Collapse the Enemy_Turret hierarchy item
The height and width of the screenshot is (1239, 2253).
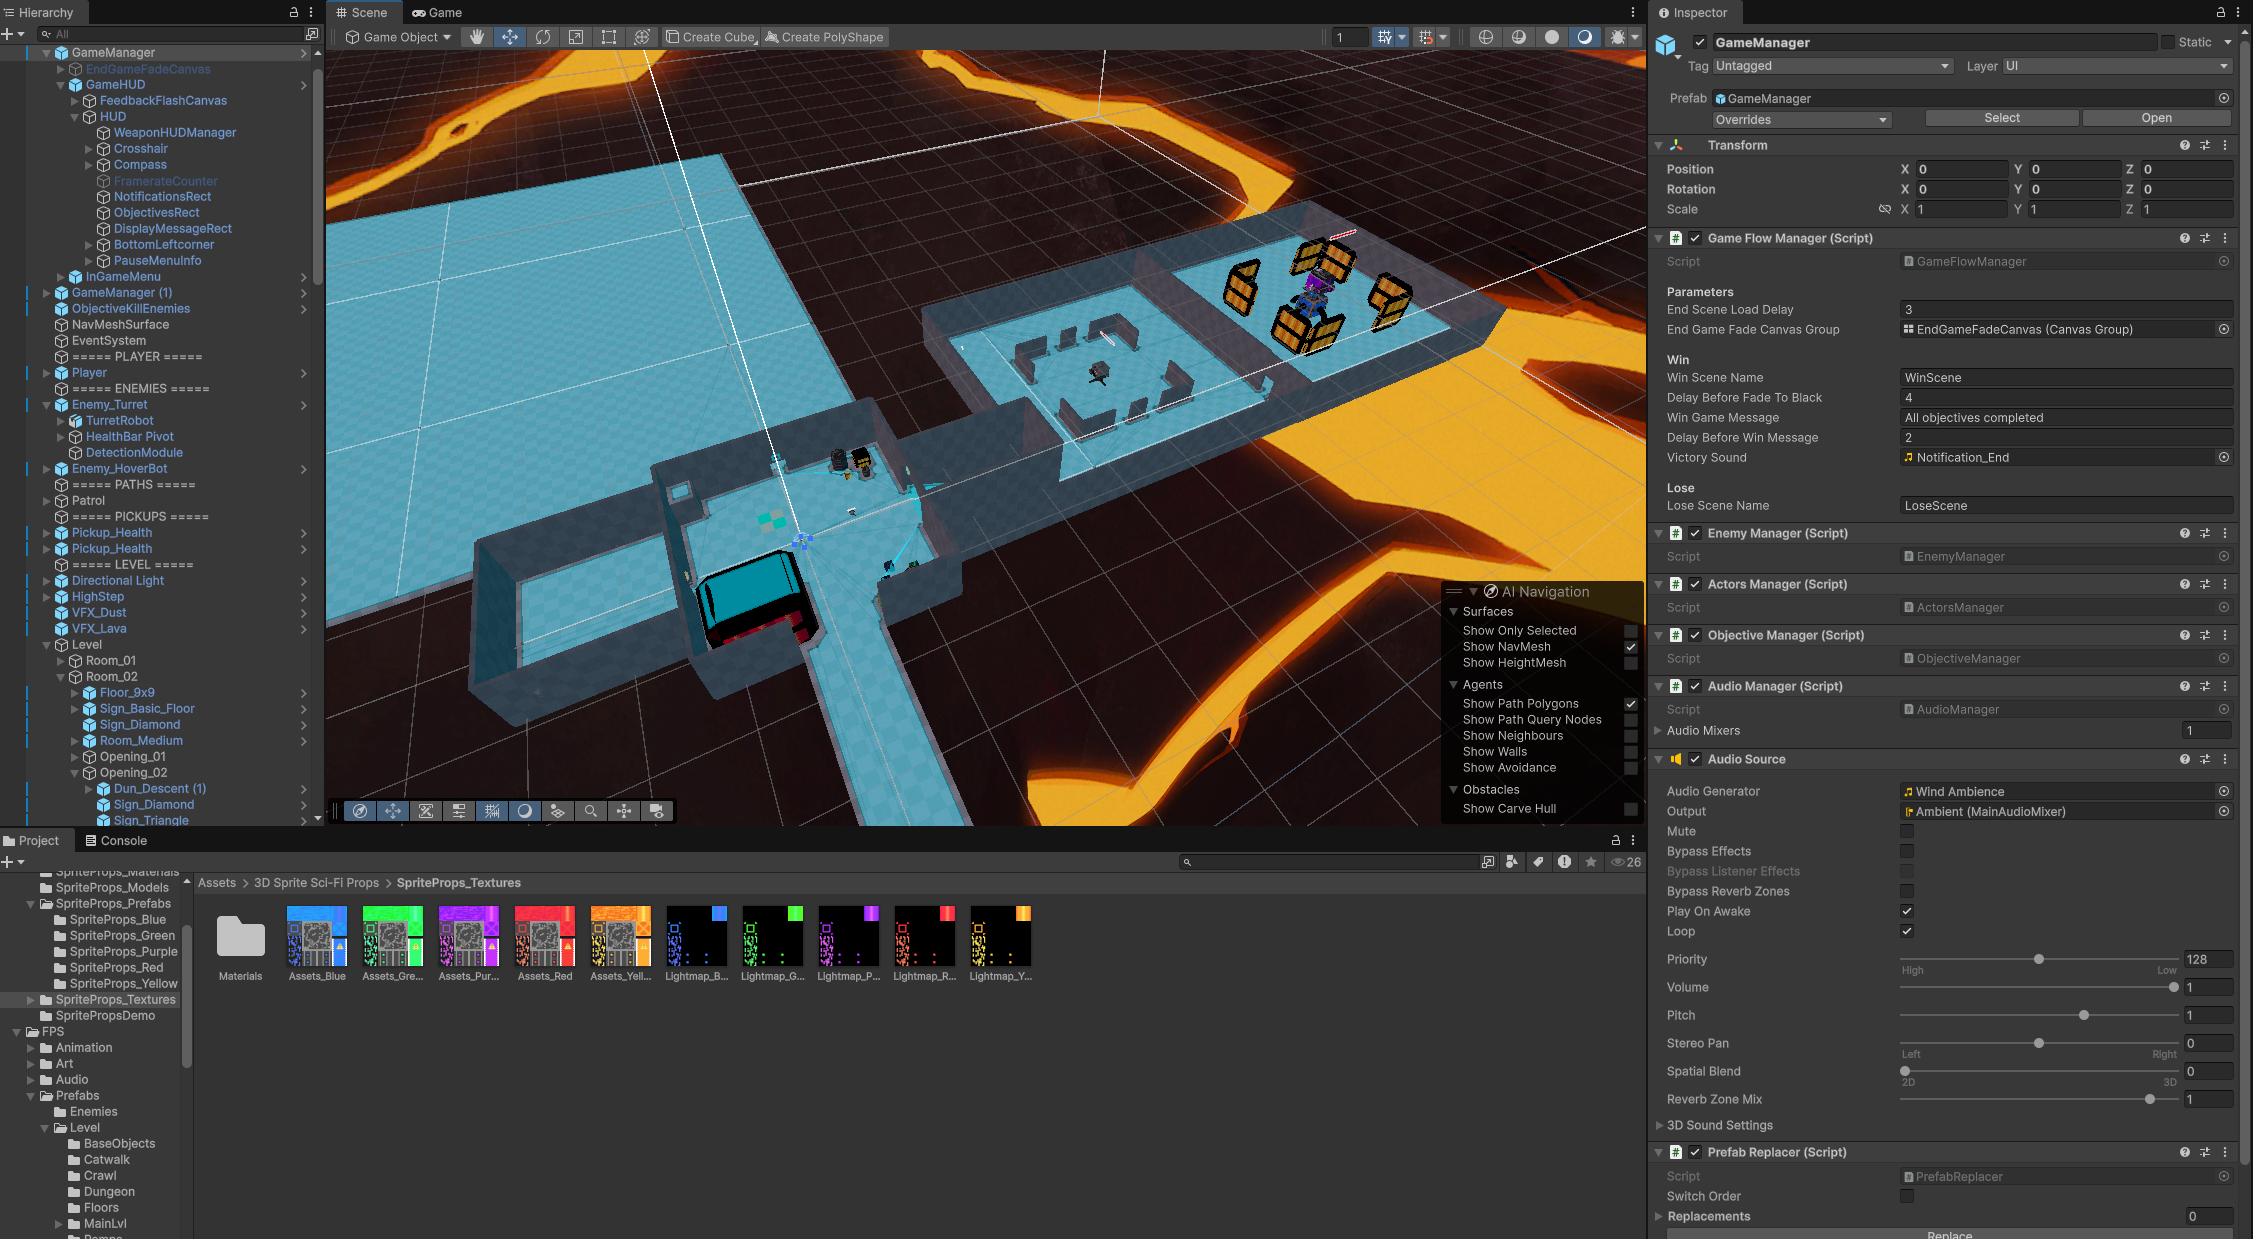click(x=47, y=405)
